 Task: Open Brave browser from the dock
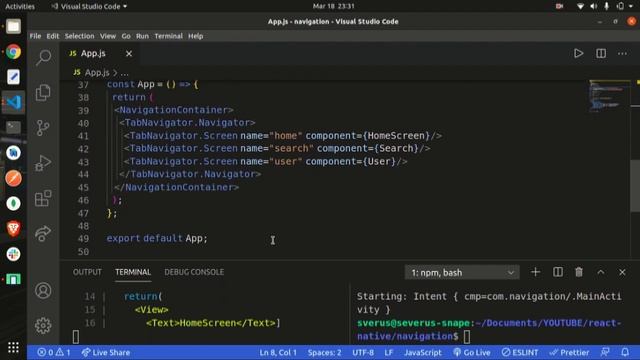click(x=13, y=229)
